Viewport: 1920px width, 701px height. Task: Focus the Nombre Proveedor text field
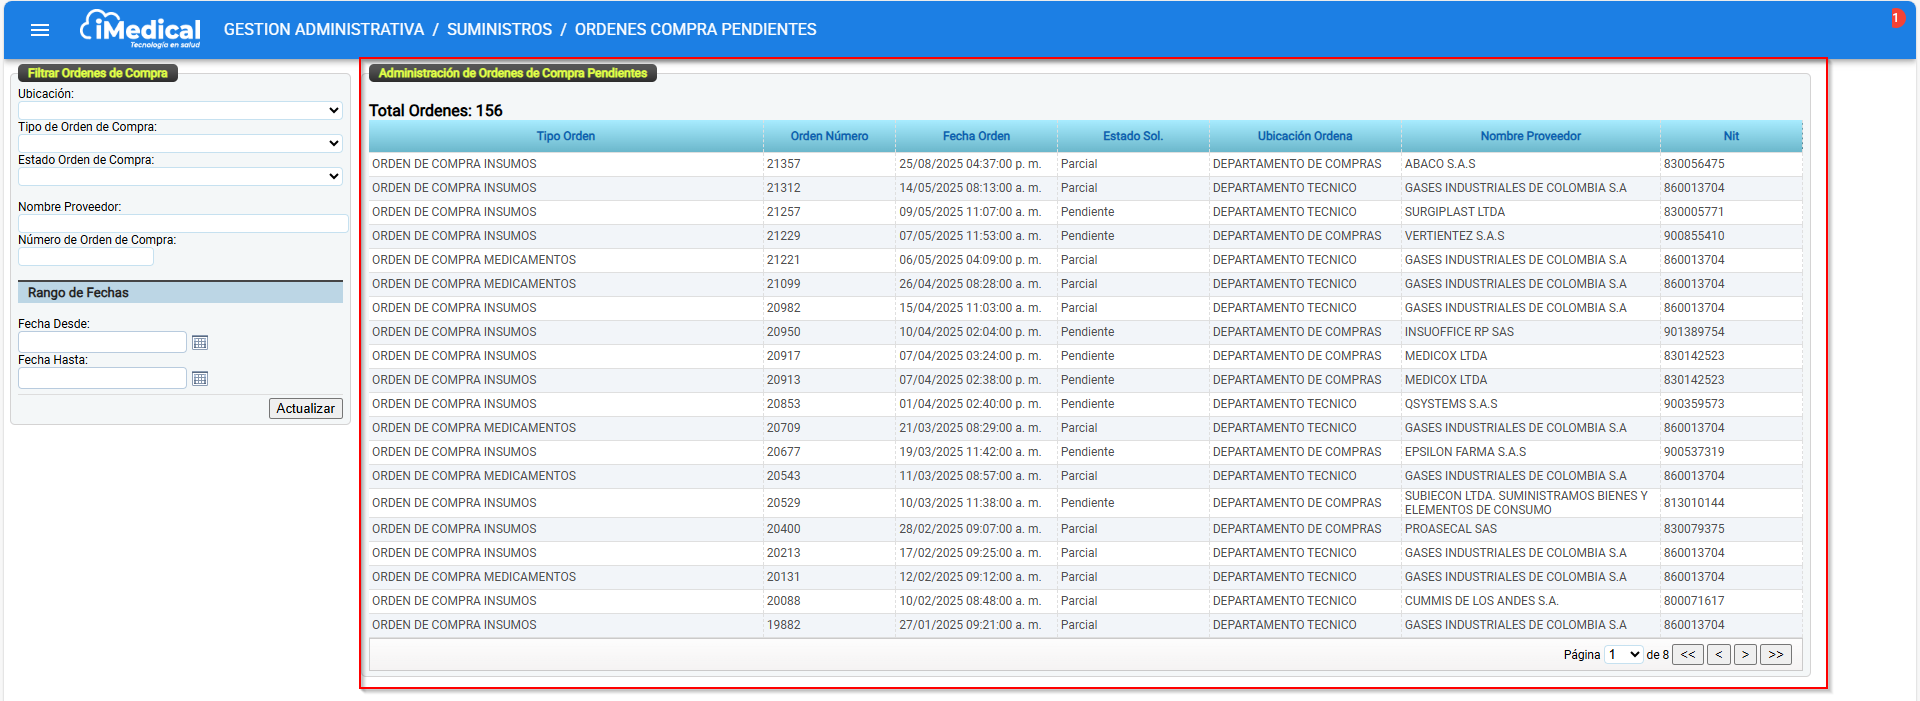pos(183,224)
